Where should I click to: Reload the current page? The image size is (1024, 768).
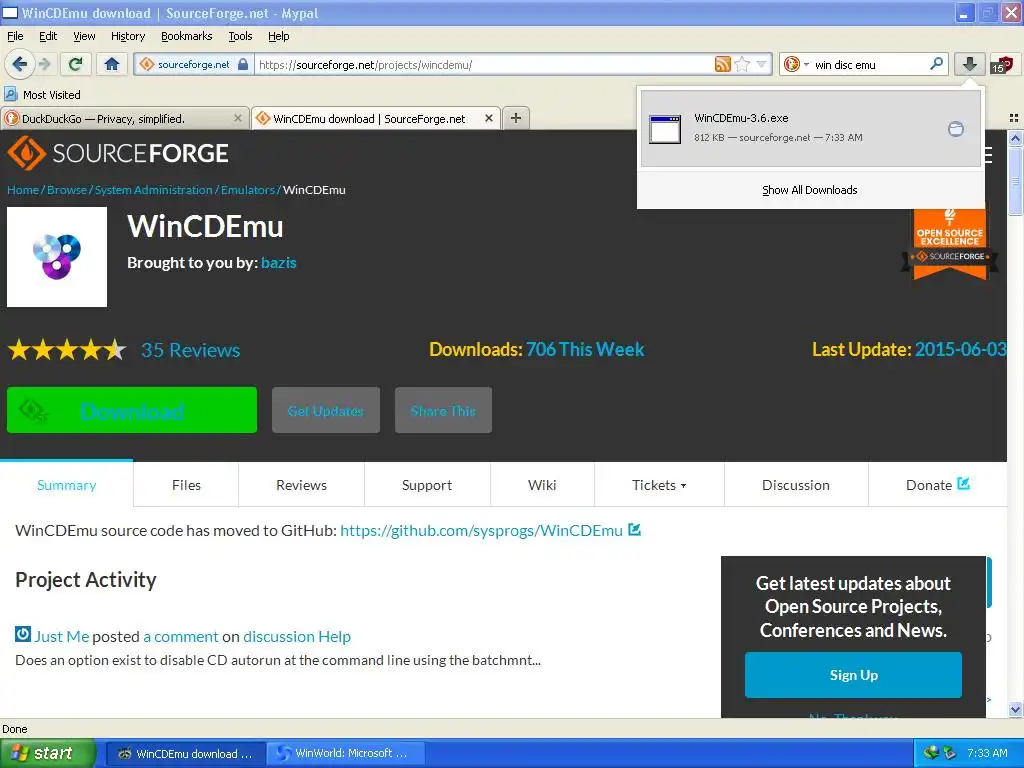point(75,64)
